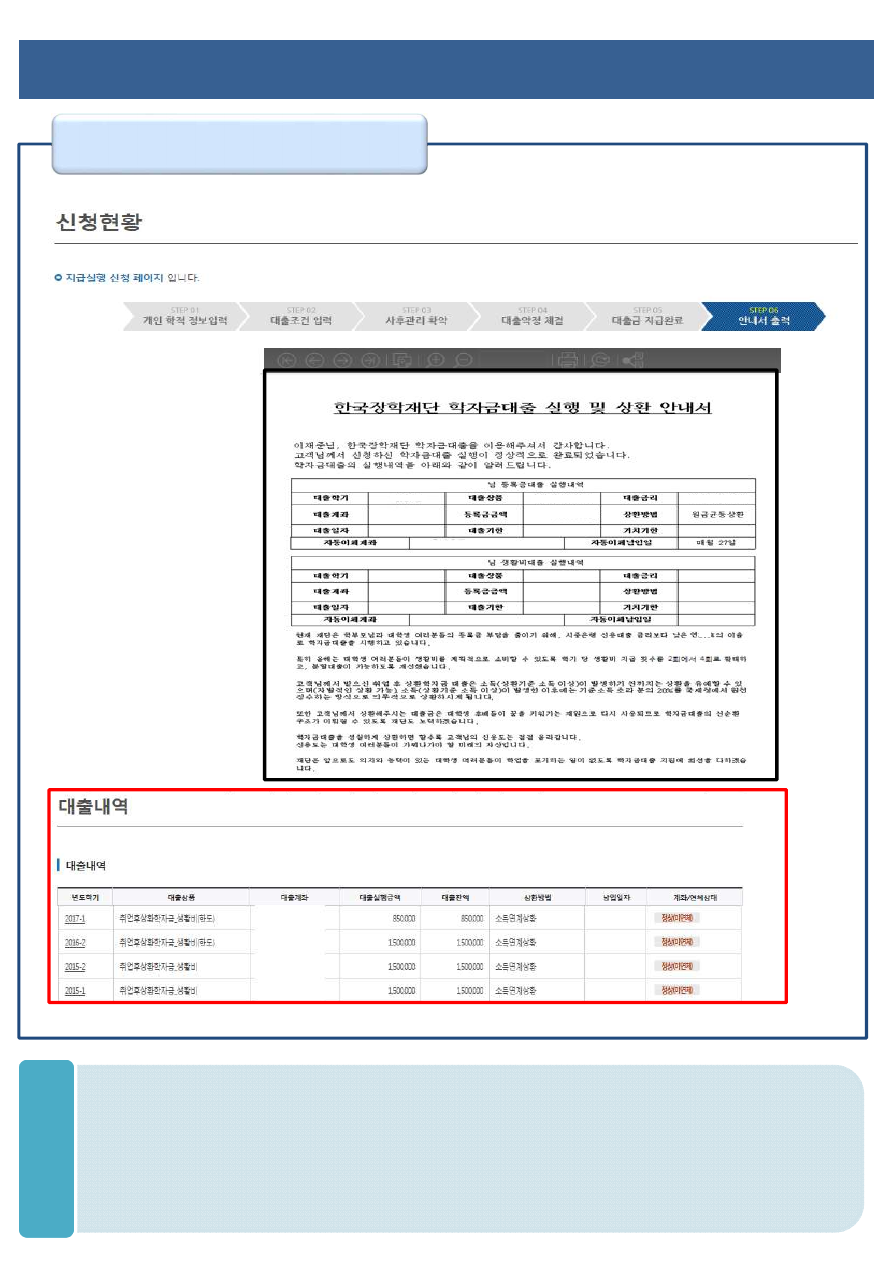Select STEP 06 안내서 출력 tab
This screenshot has height=1262, width=893.
tap(763, 317)
